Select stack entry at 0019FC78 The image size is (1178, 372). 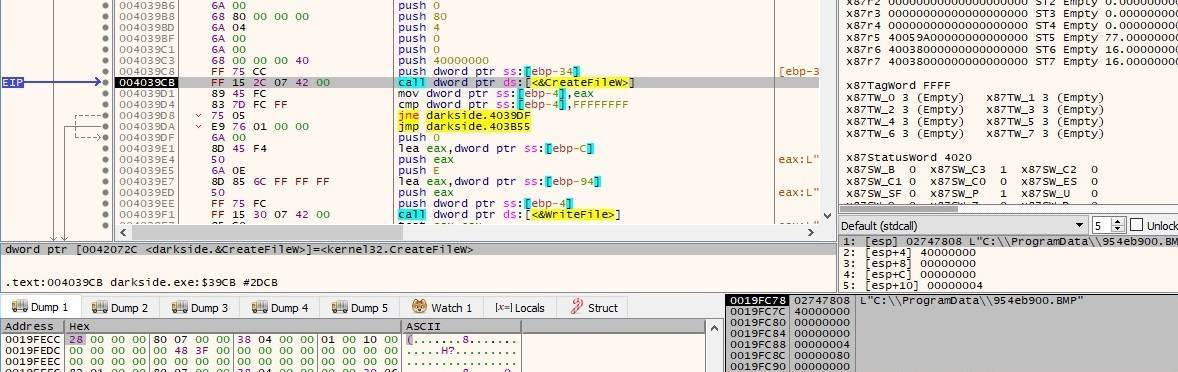point(951,300)
